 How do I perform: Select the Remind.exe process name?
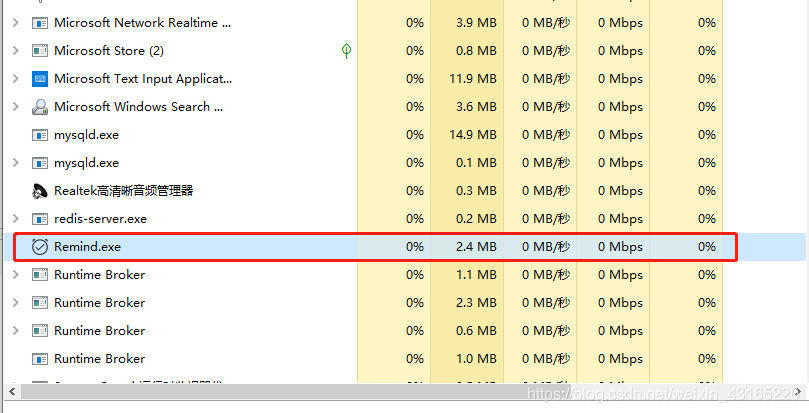pos(87,247)
